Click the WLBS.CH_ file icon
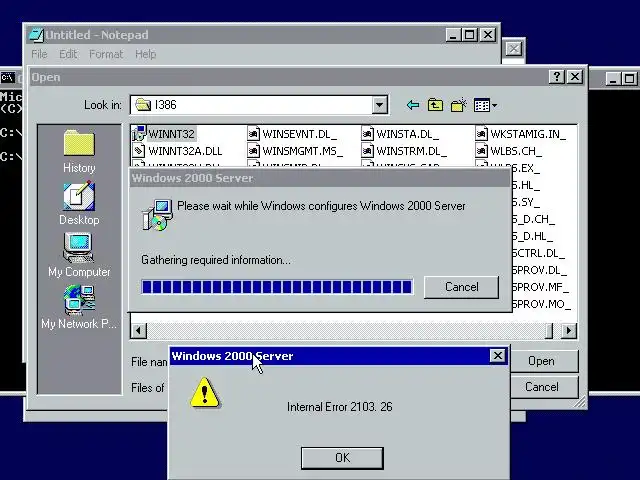This screenshot has height=480, width=640. pyautogui.click(x=482, y=151)
